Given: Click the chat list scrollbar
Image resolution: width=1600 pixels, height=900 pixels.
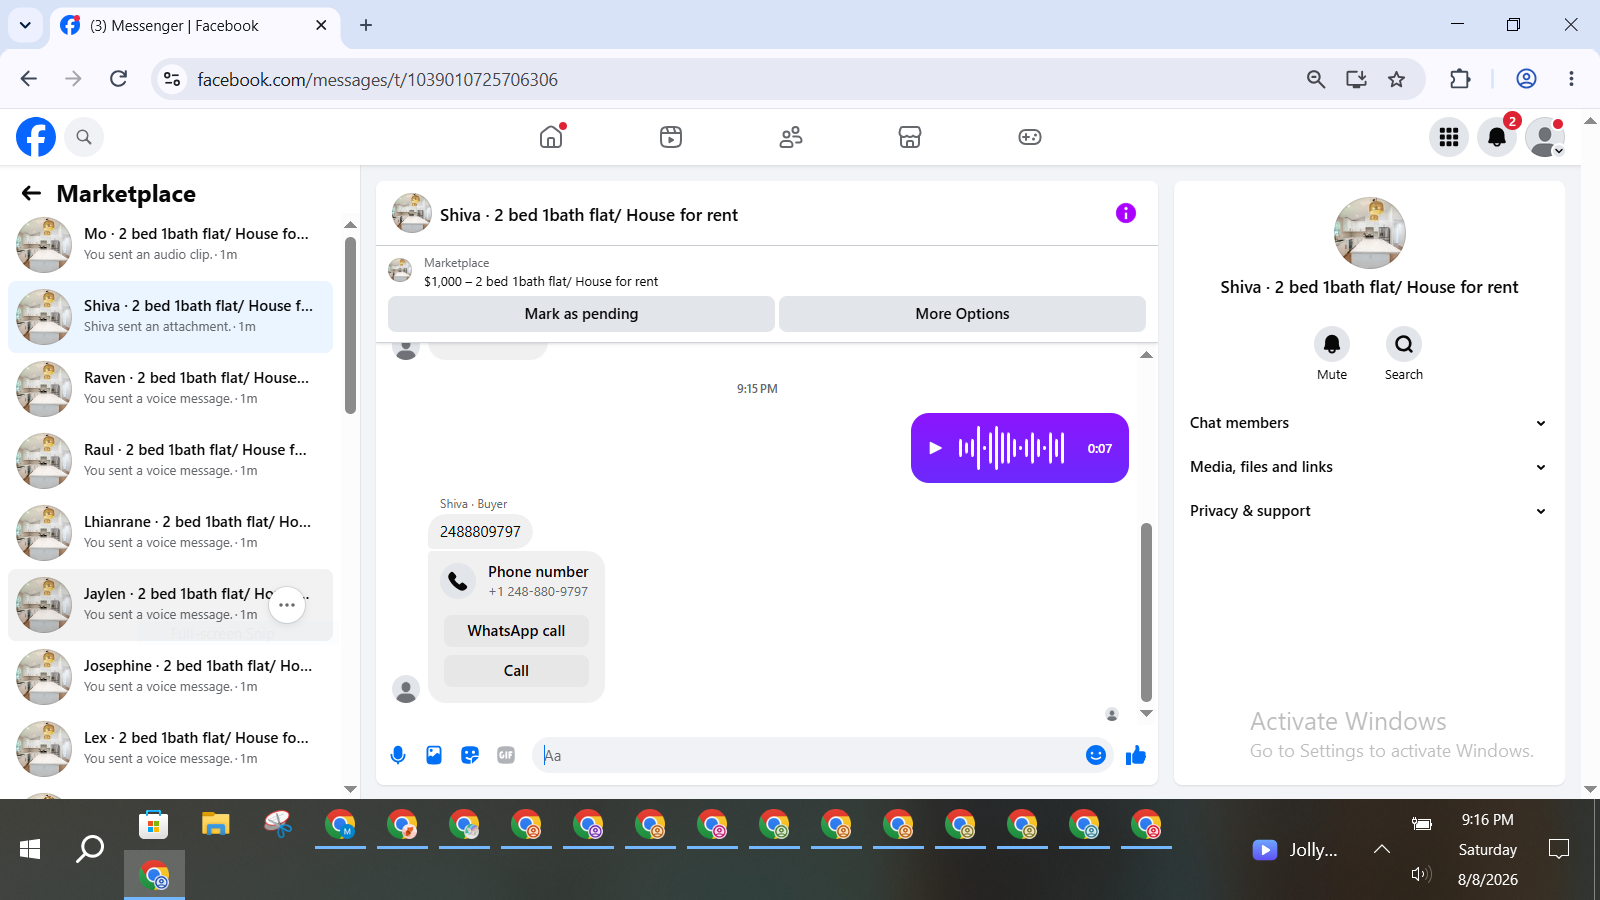Looking at the screenshot, I should click(x=350, y=325).
